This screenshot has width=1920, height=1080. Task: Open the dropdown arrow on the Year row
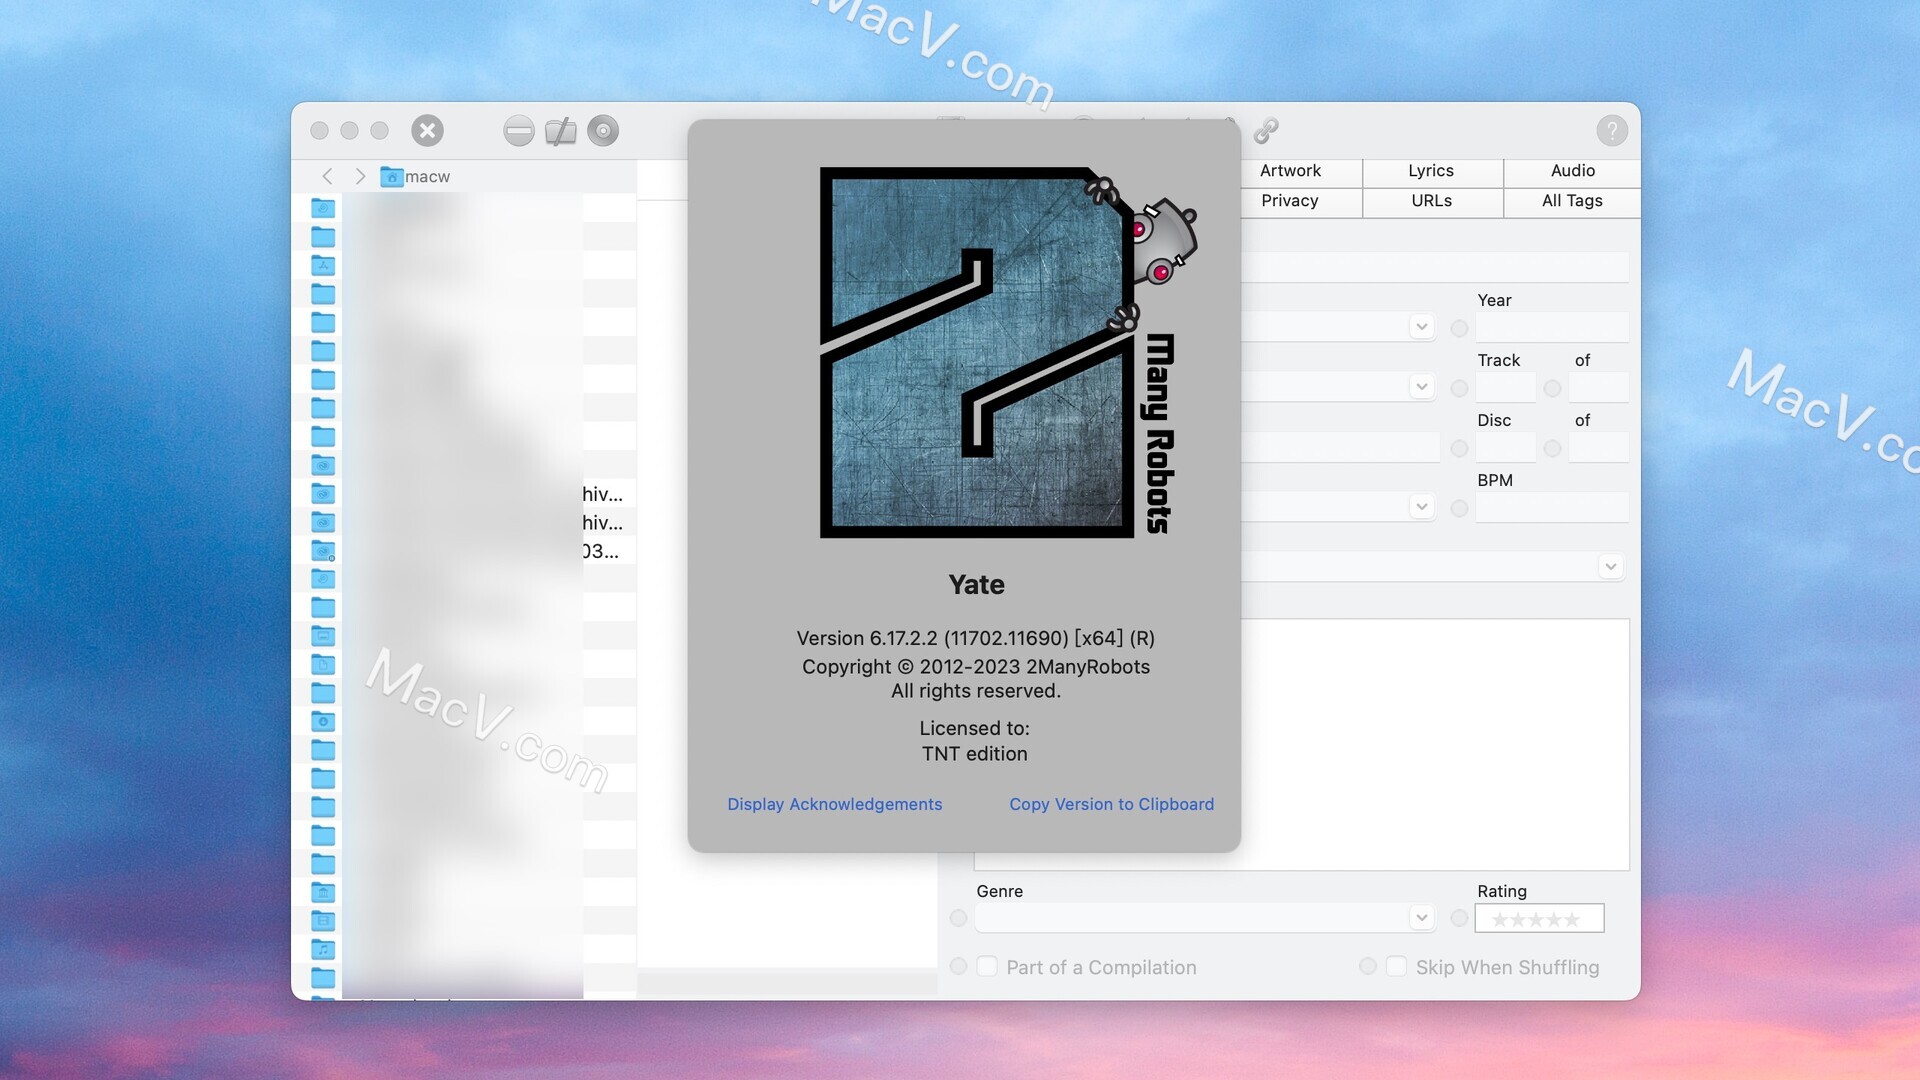[x=1421, y=327]
